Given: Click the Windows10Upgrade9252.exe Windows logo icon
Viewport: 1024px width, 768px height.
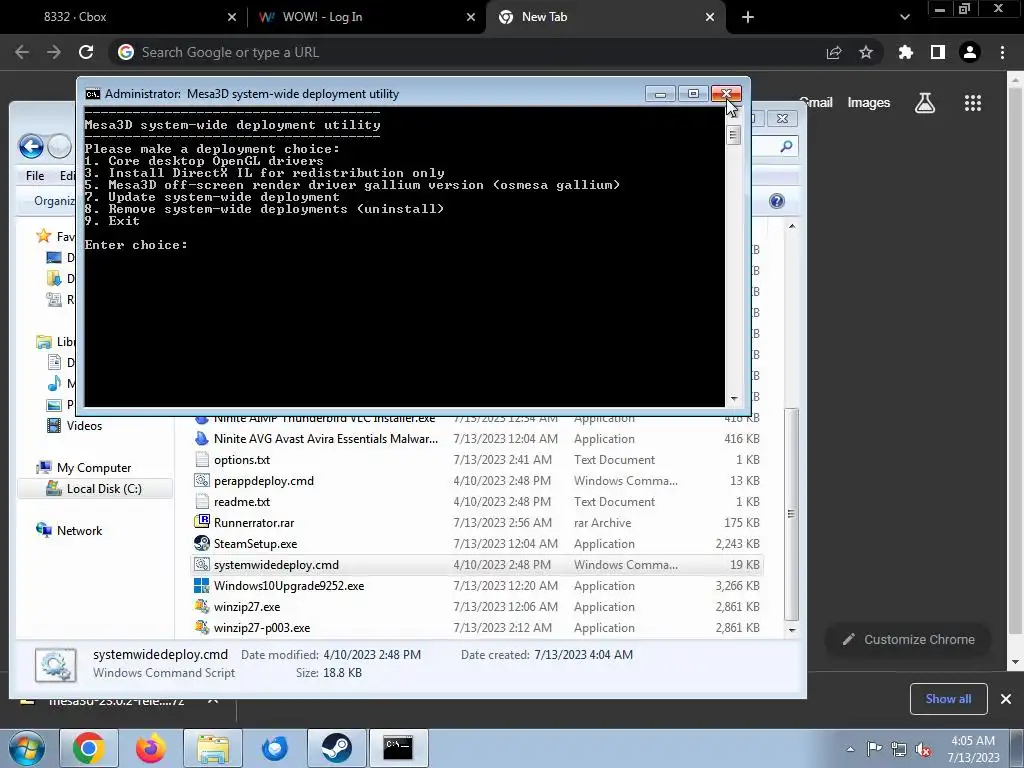Looking at the screenshot, I should pyautogui.click(x=202, y=585).
